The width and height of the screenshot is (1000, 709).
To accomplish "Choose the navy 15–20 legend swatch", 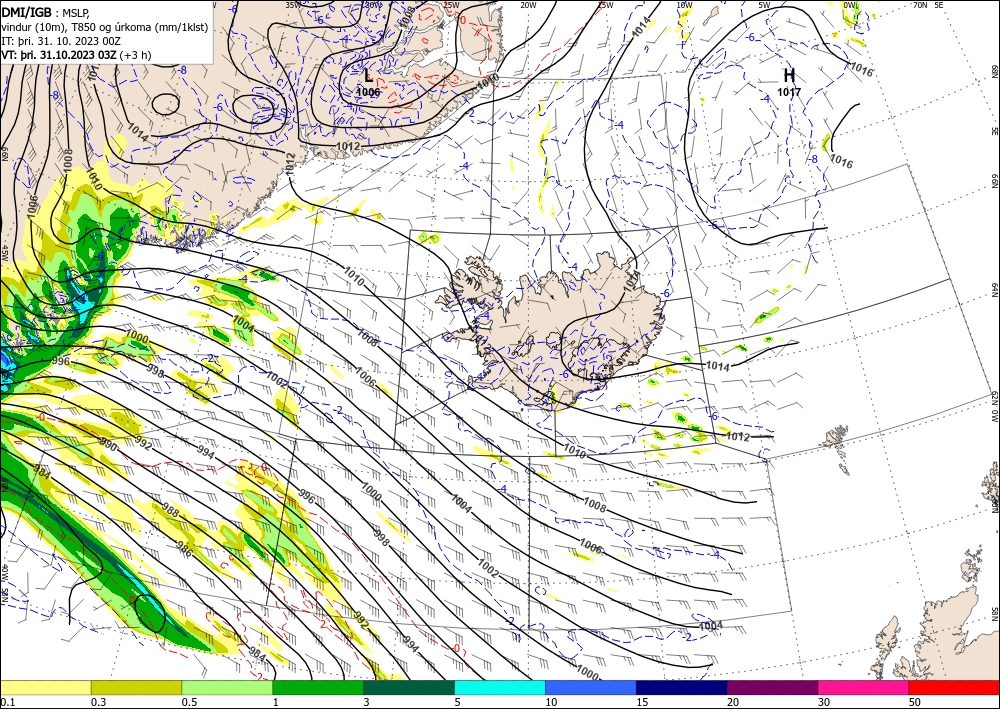I will (x=682, y=687).
